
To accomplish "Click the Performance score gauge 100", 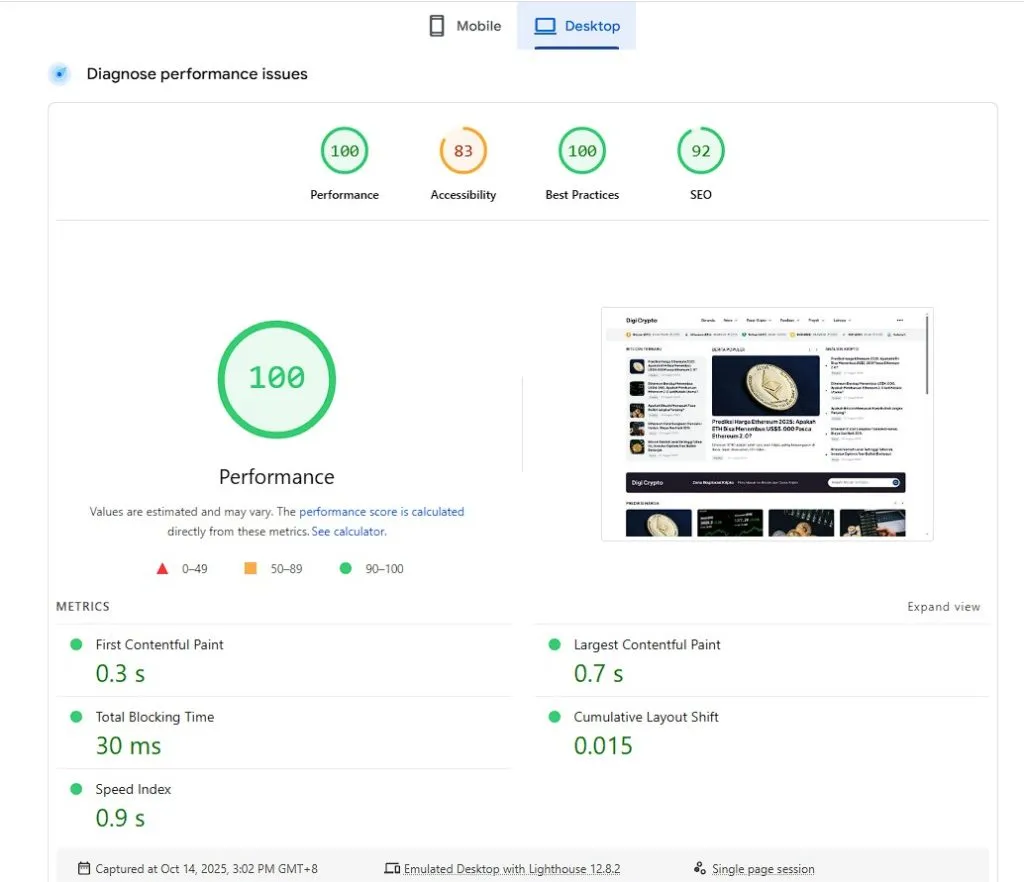I will click(344, 152).
